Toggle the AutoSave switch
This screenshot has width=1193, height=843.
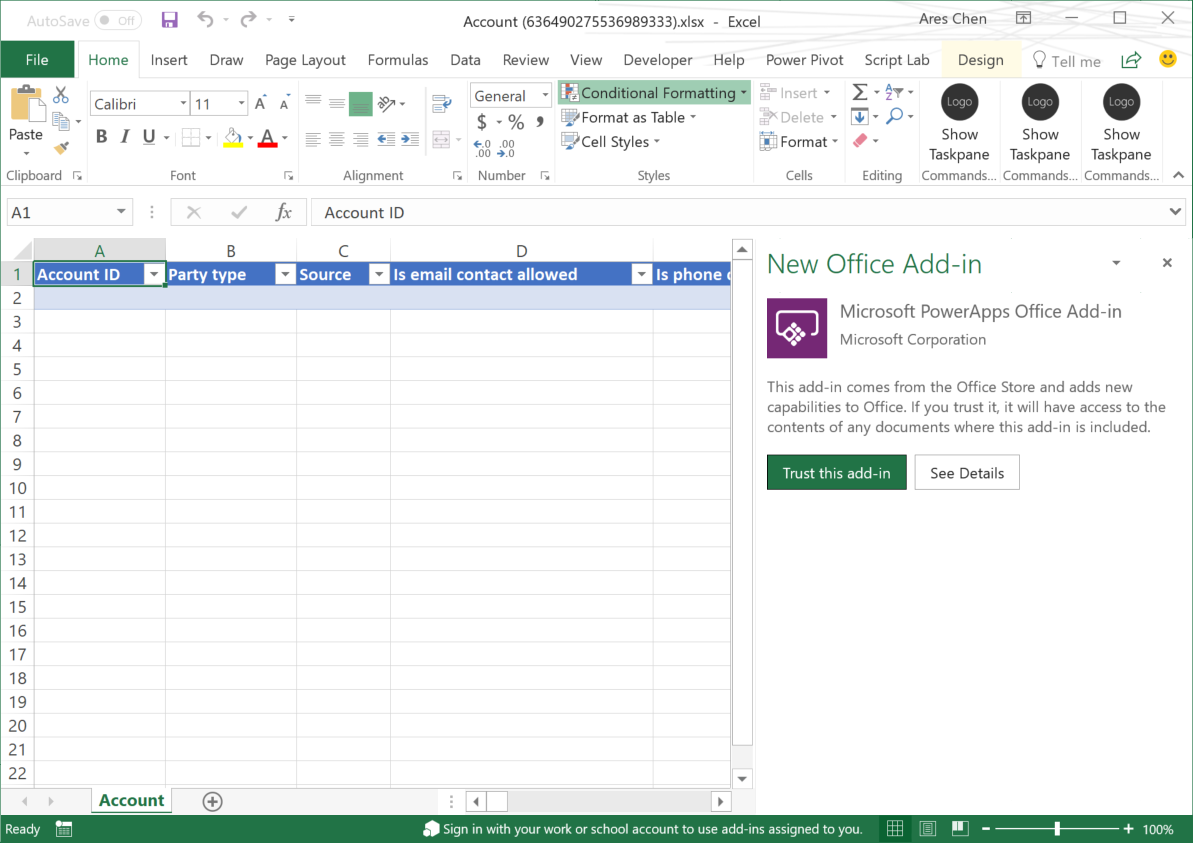[x=117, y=20]
